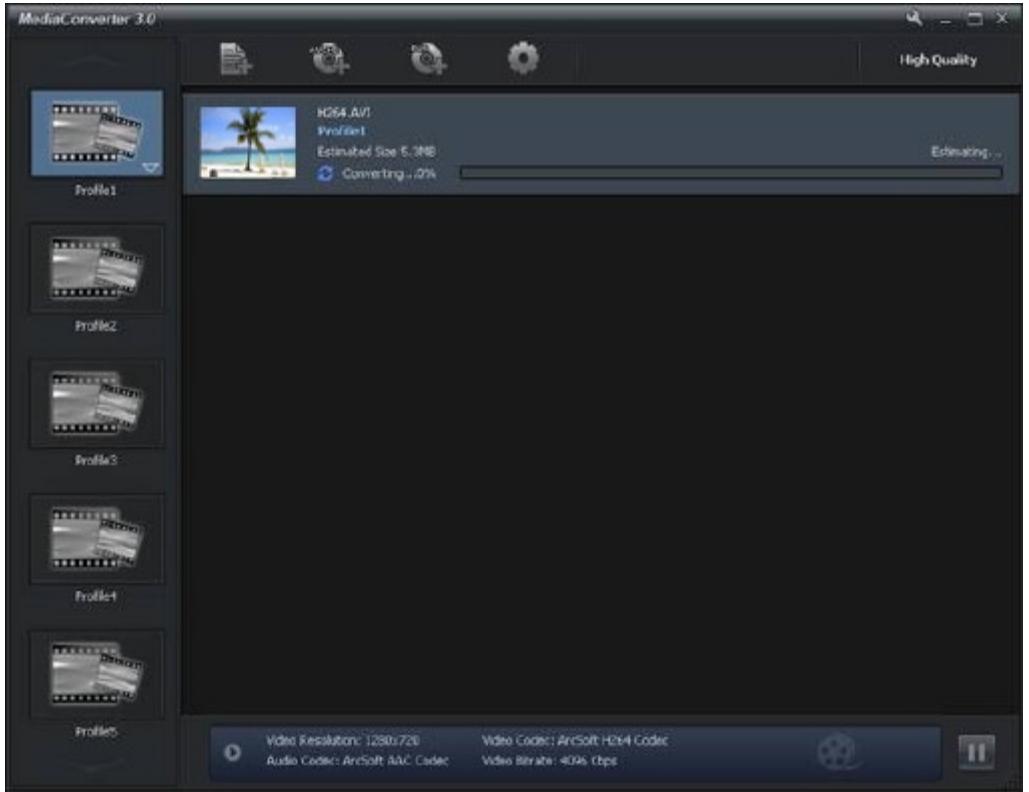Click the Video Resolution 1280x720 text
This screenshot has height=792, width=1029.
(x=343, y=741)
